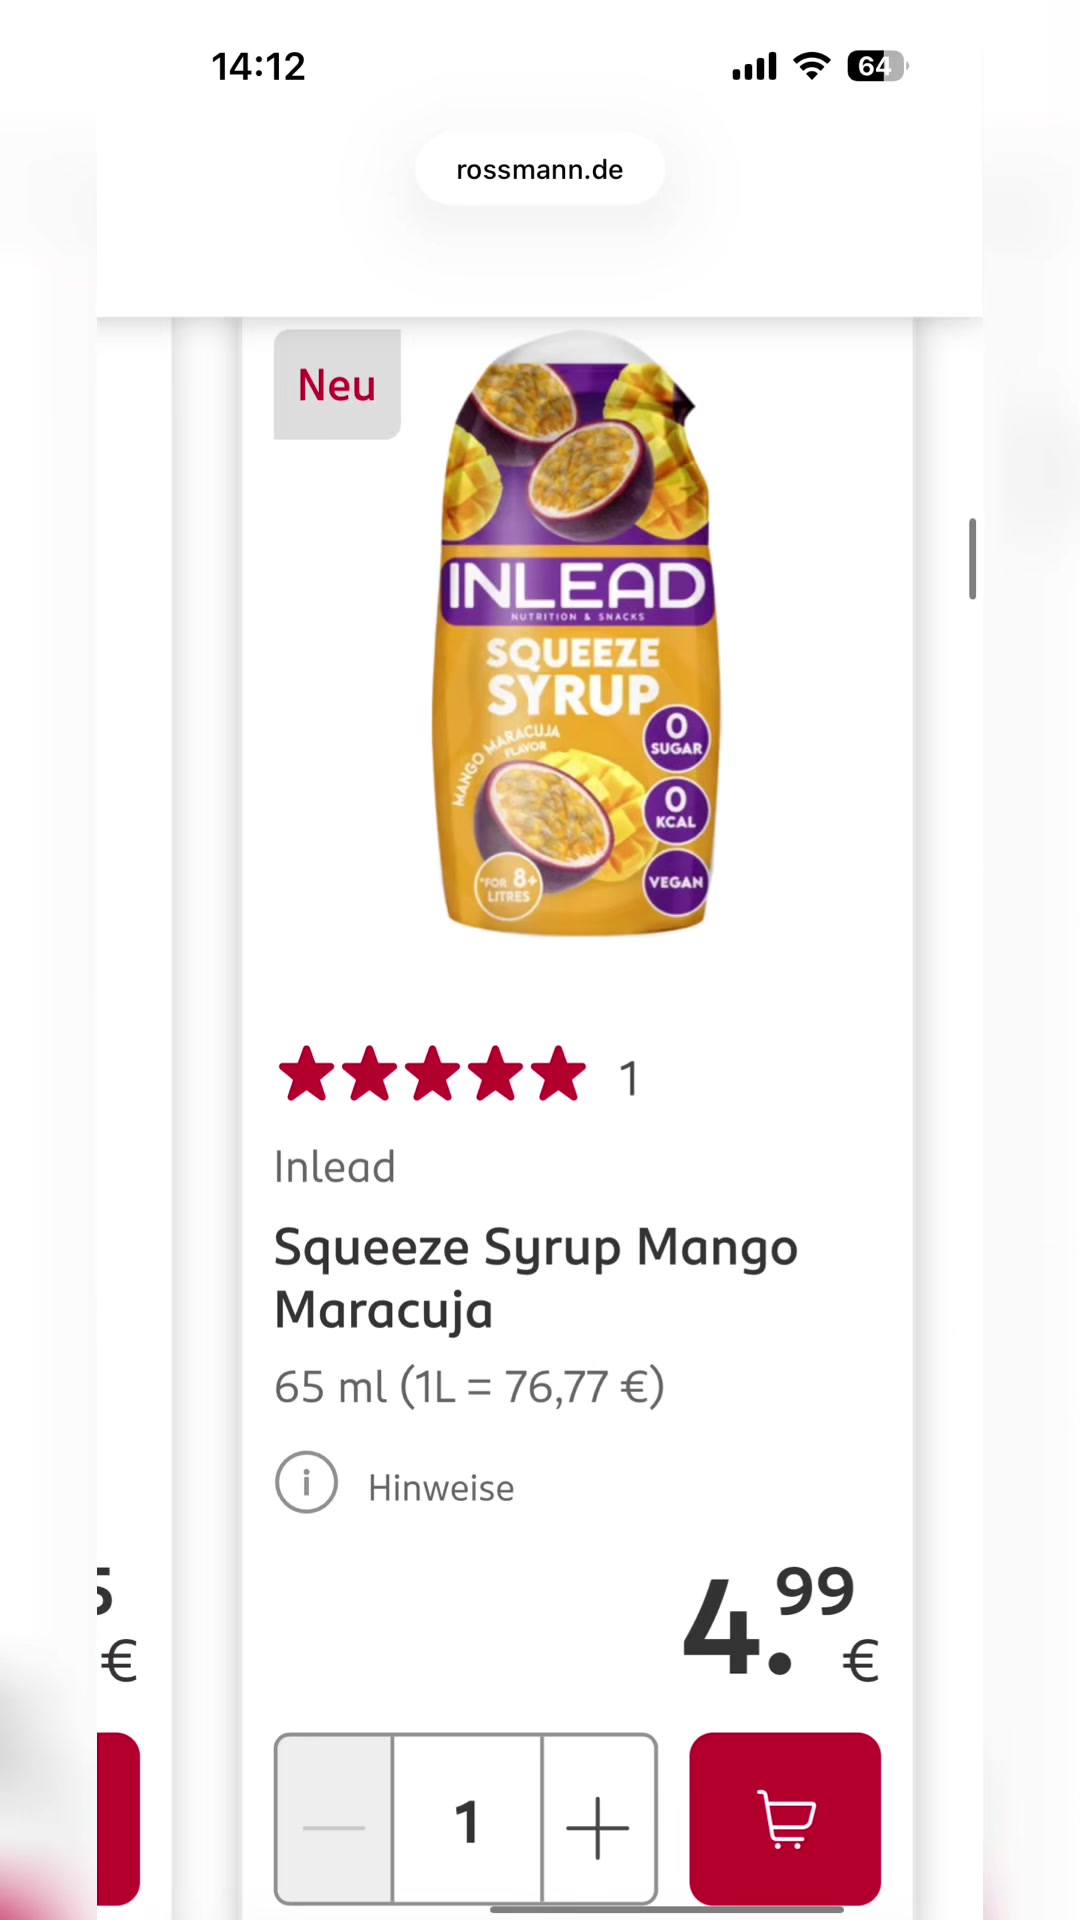Click the Inlead brand name
Image resolution: width=1080 pixels, height=1920 pixels.
[x=335, y=1167]
